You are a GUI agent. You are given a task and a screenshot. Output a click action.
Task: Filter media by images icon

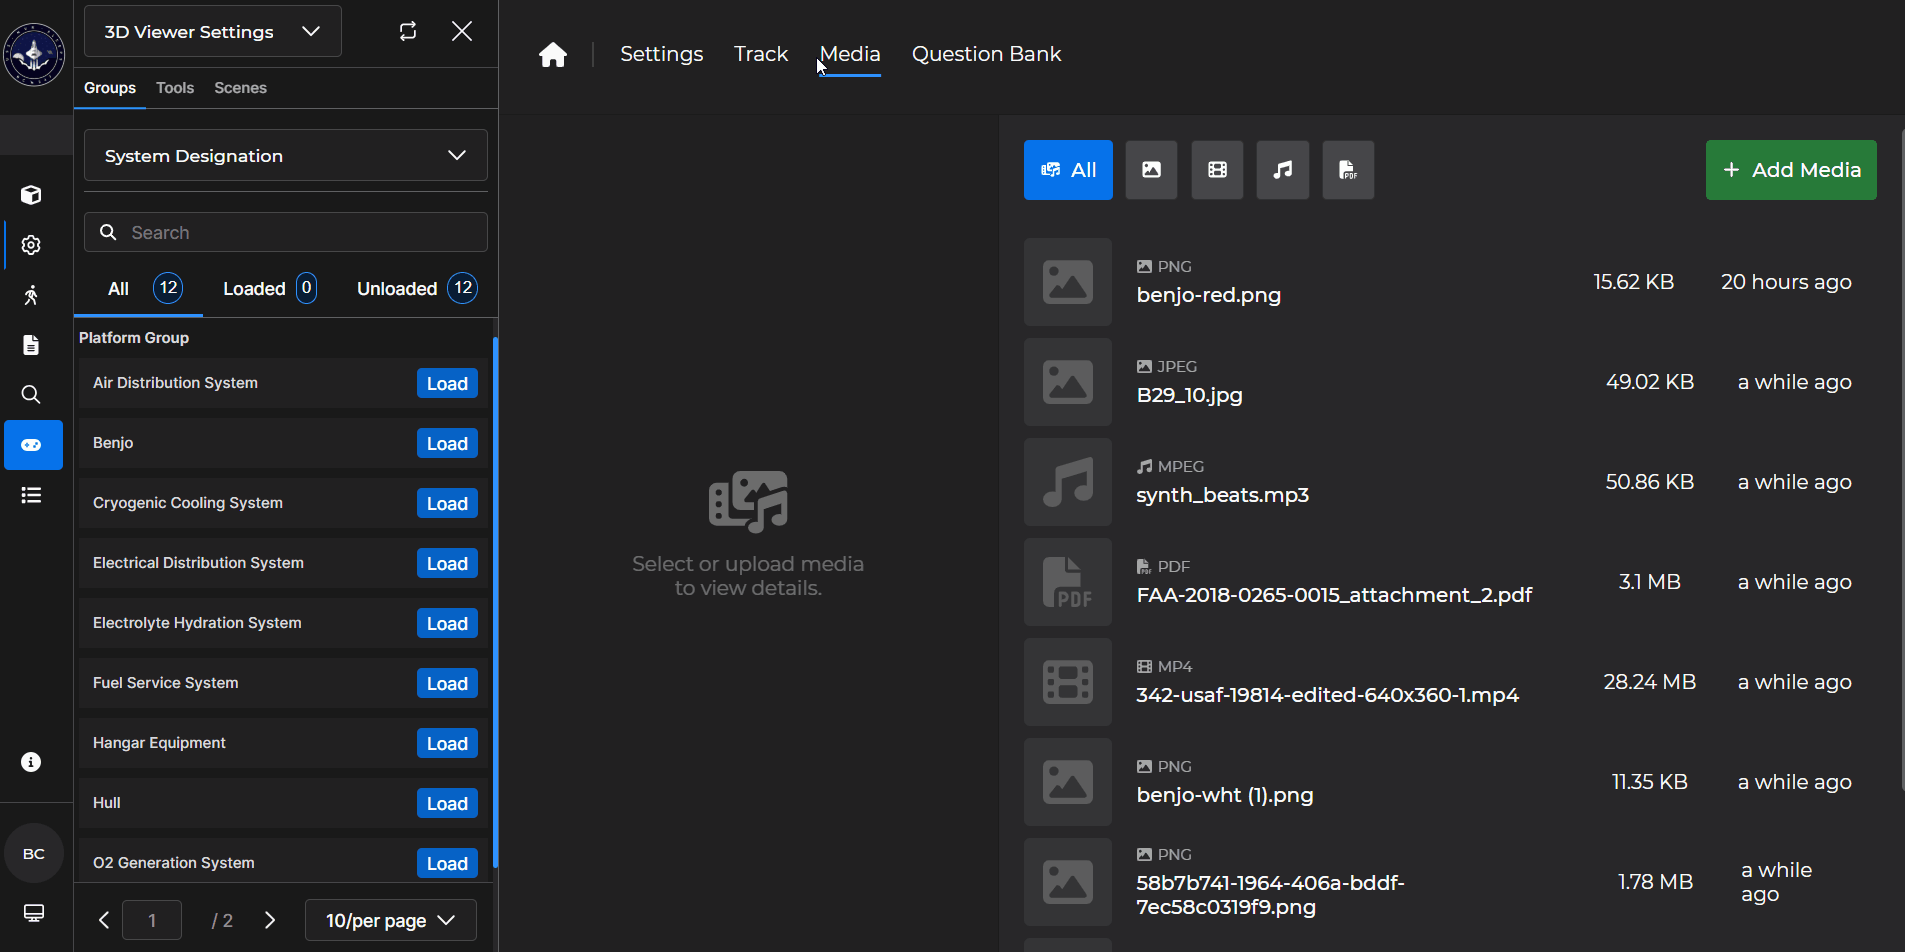coord(1151,170)
